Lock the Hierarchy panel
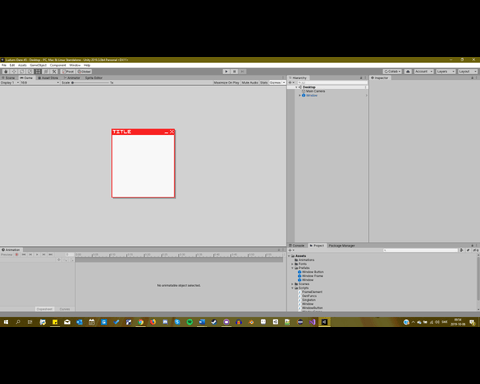This screenshot has height=384, width=480. (361, 78)
